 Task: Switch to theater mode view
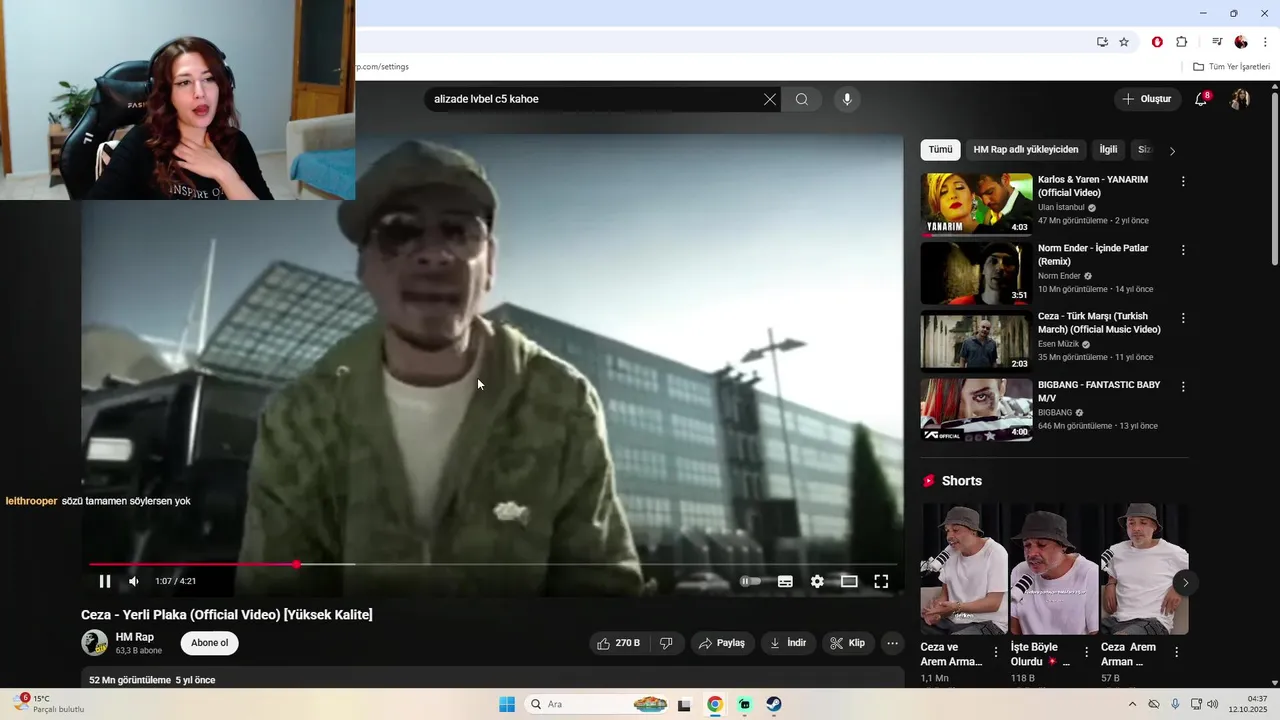(x=849, y=581)
